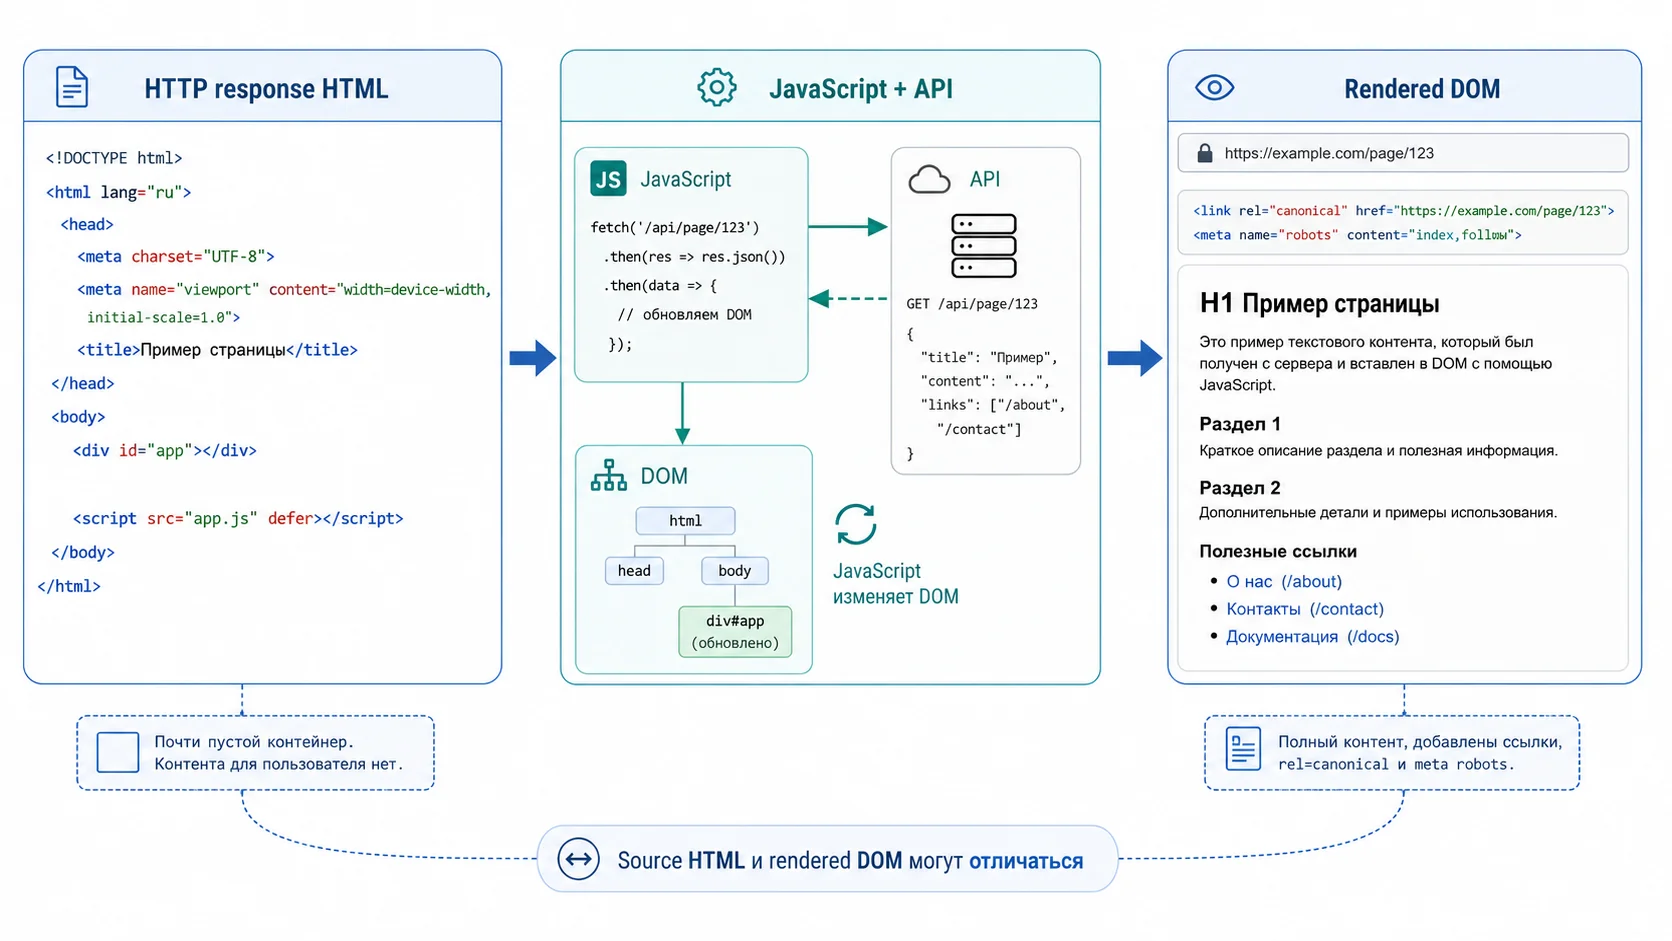The image size is (1672, 941).
Task: Click the cloud icon next to API
Action: click(929, 180)
